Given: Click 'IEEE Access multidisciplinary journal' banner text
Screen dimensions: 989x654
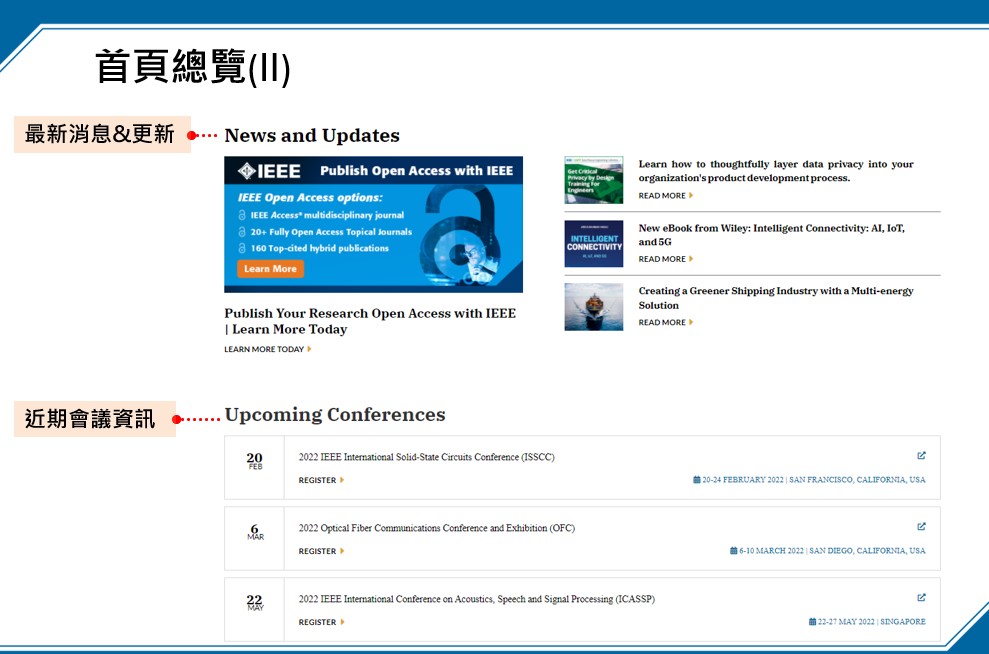Looking at the screenshot, I should point(327,215).
